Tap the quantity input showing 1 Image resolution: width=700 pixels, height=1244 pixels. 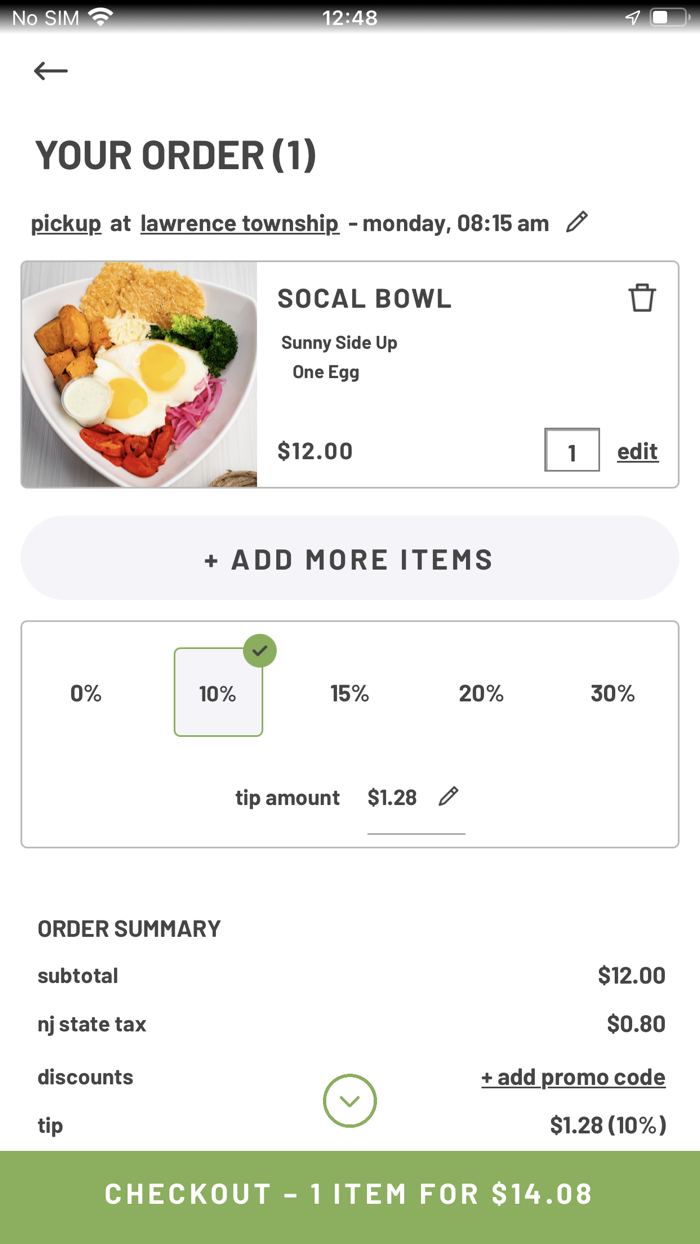pyautogui.click(x=571, y=450)
